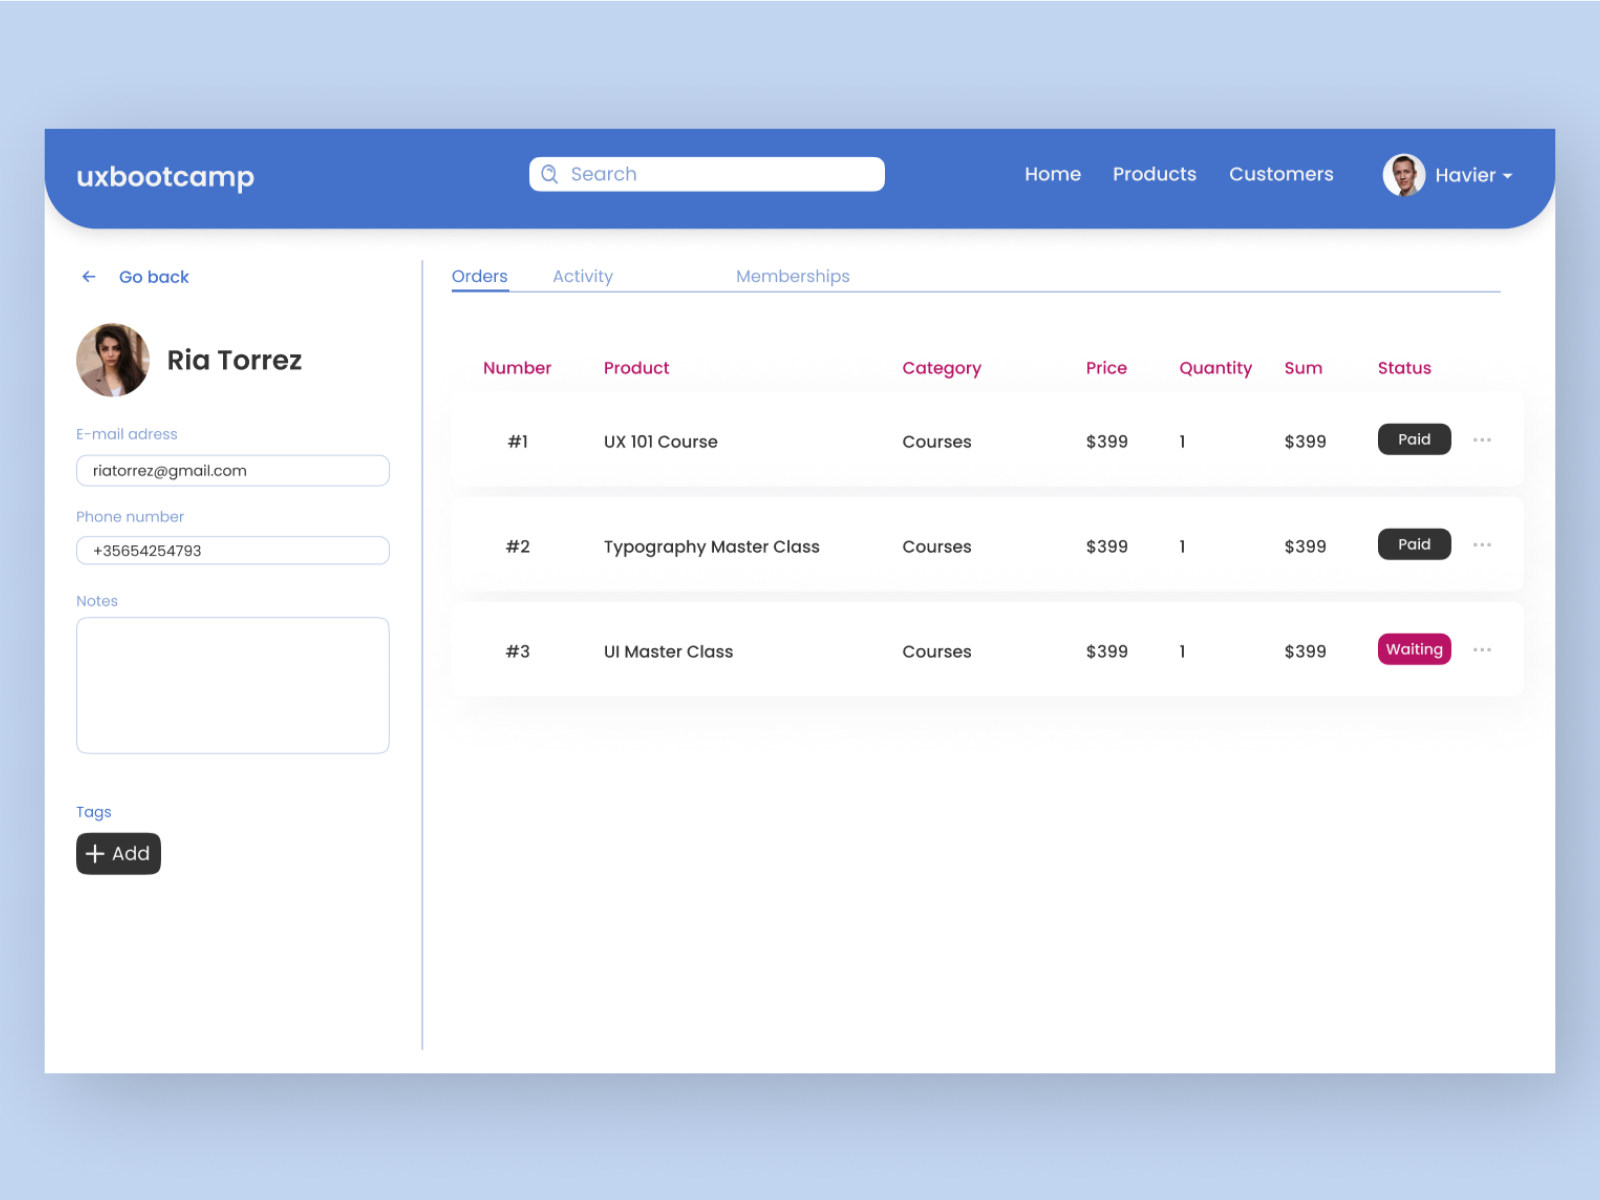This screenshot has height=1200, width=1600.
Task: Toggle the Waiting status on order #3
Action: tap(1414, 649)
